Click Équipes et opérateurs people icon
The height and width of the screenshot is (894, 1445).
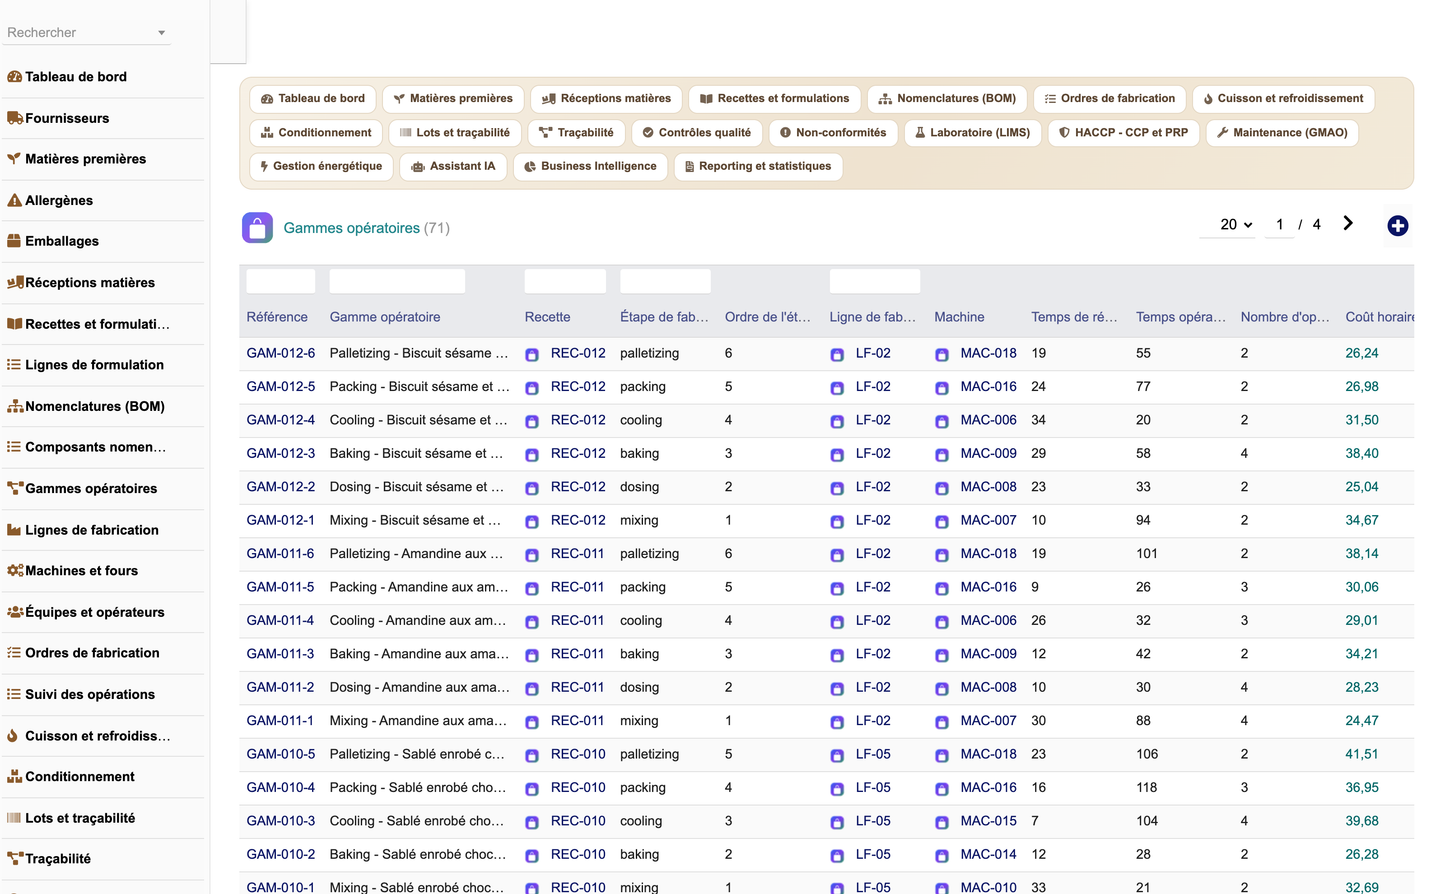pyautogui.click(x=15, y=612)
